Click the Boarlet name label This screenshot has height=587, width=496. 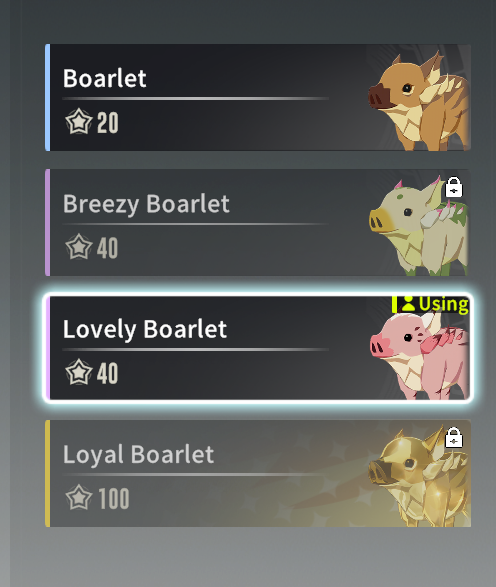(x=104, y=78)
